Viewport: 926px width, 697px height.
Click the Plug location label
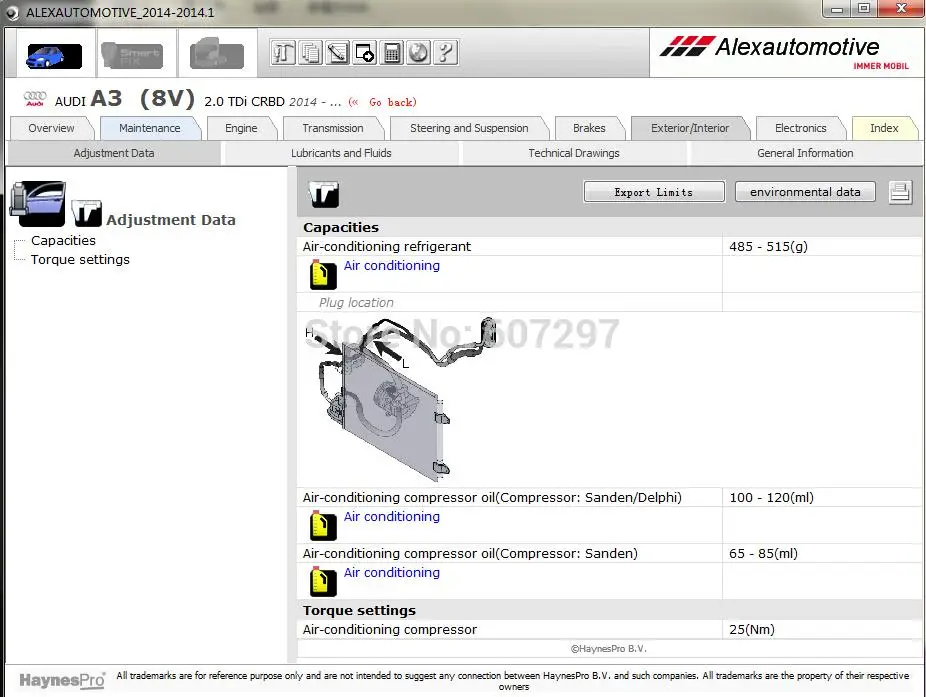coord(356,302)
